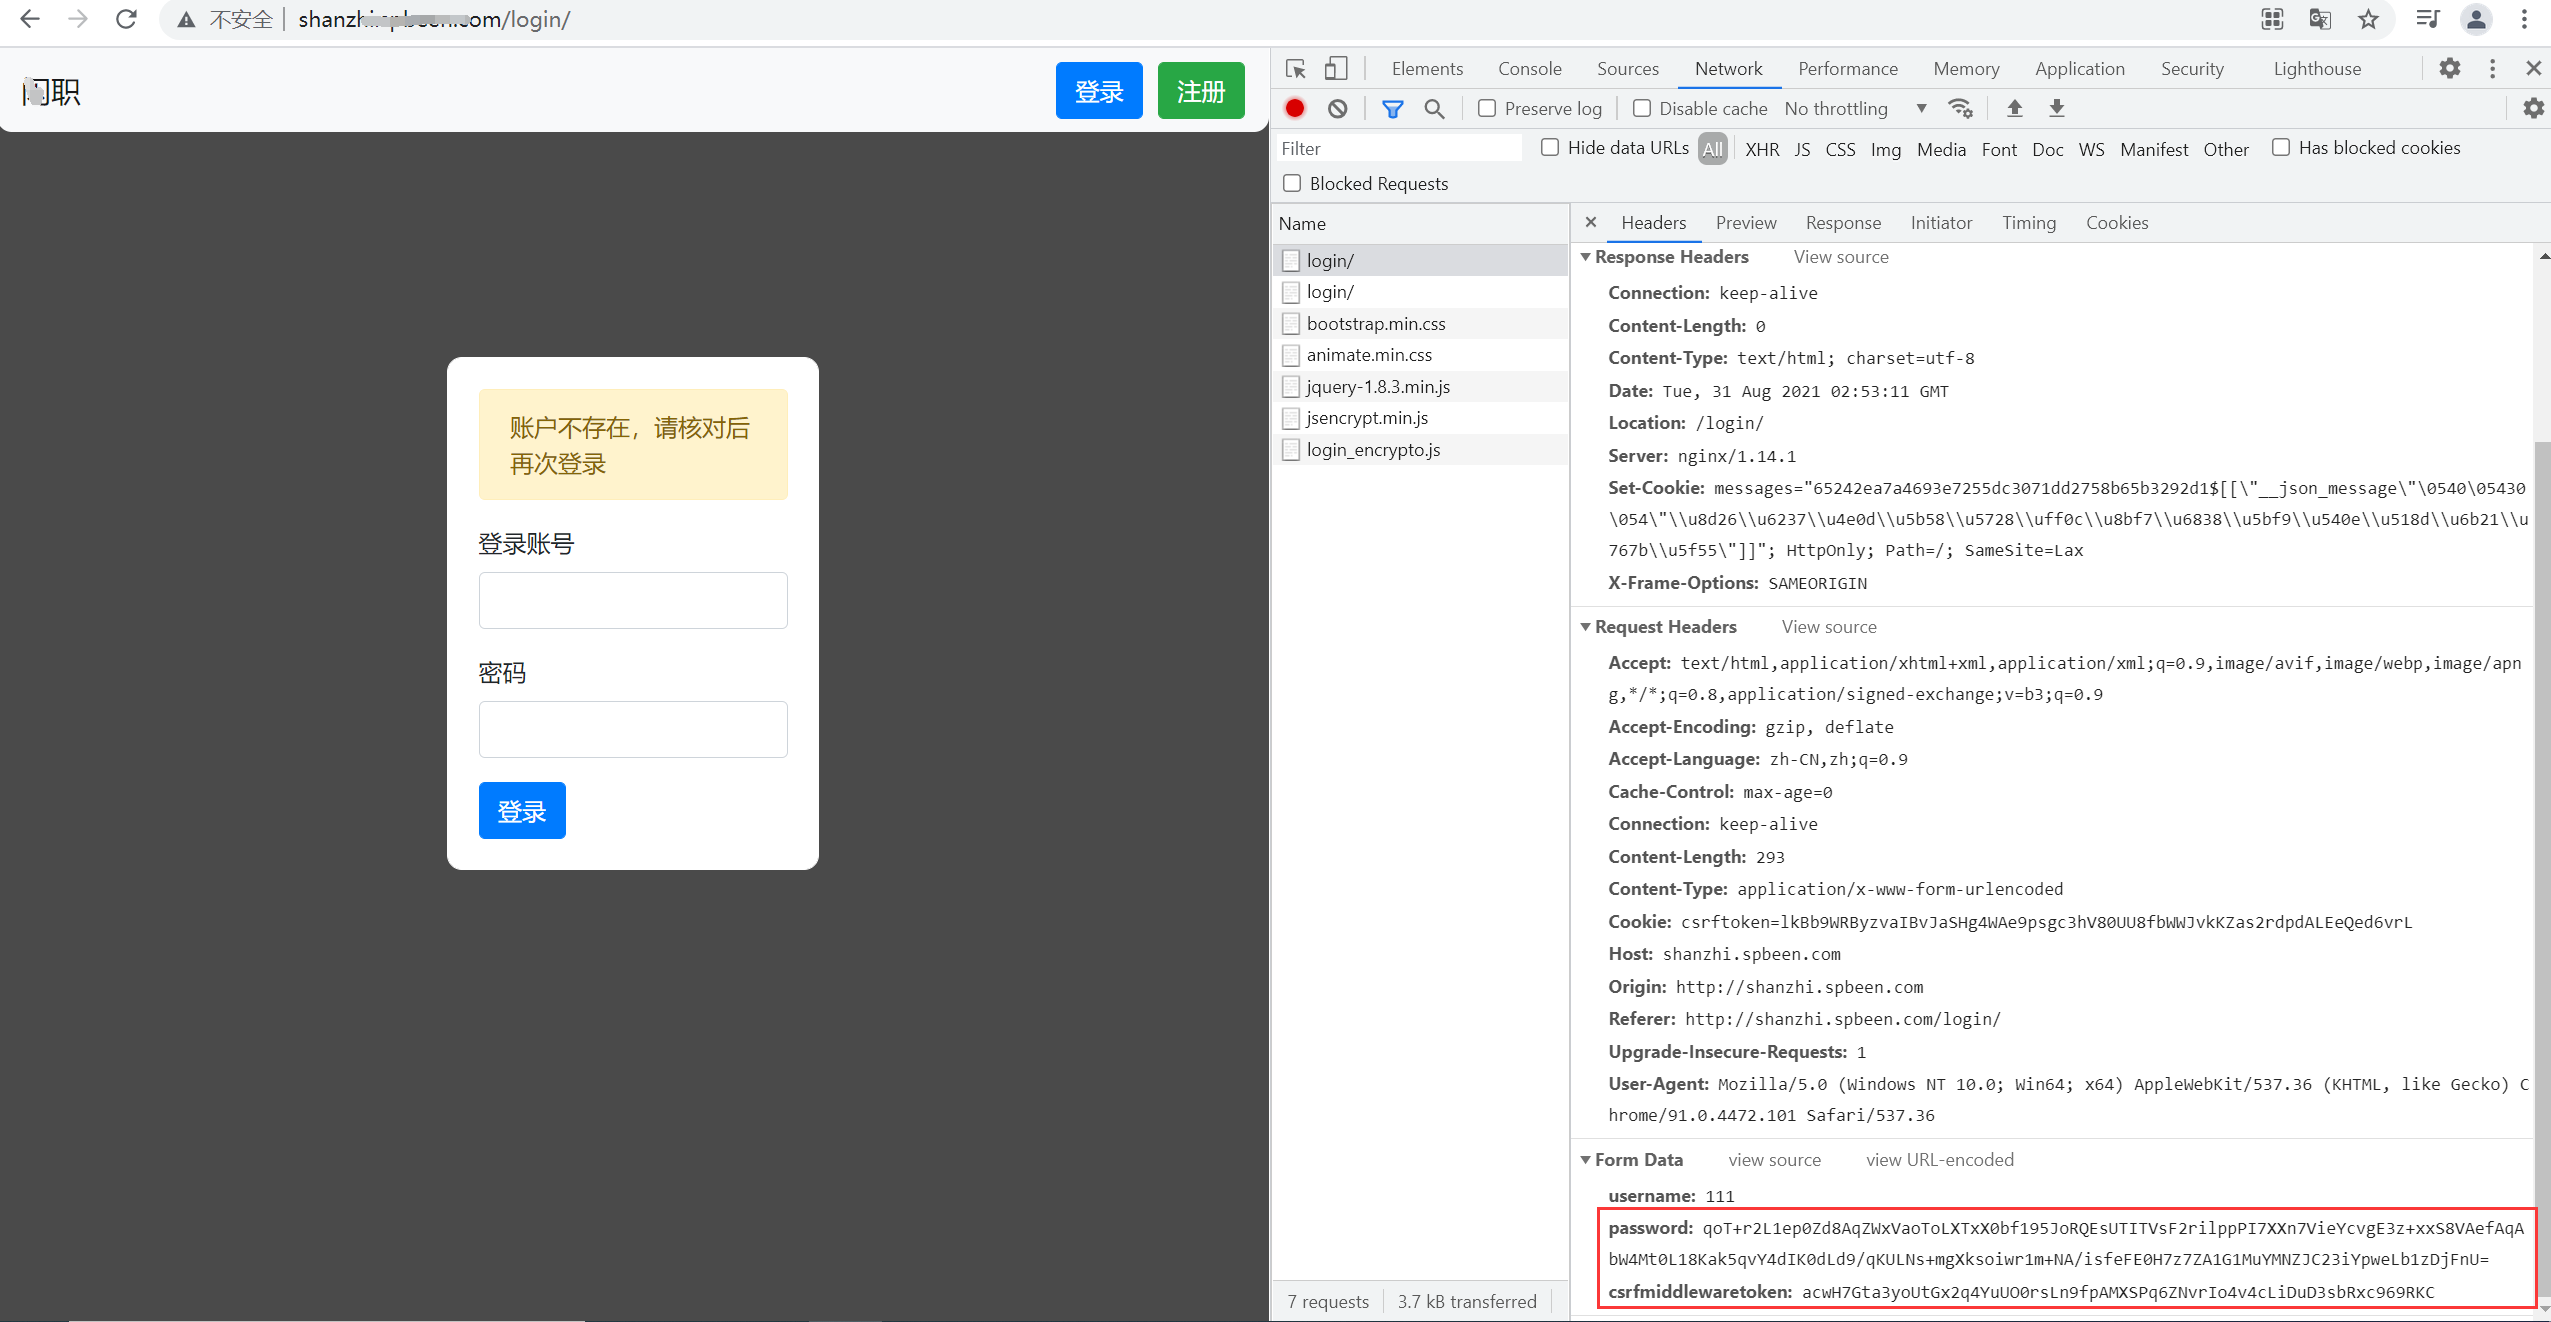Open the No throttling dropdown
2551x1322 pixels.
1855,108
